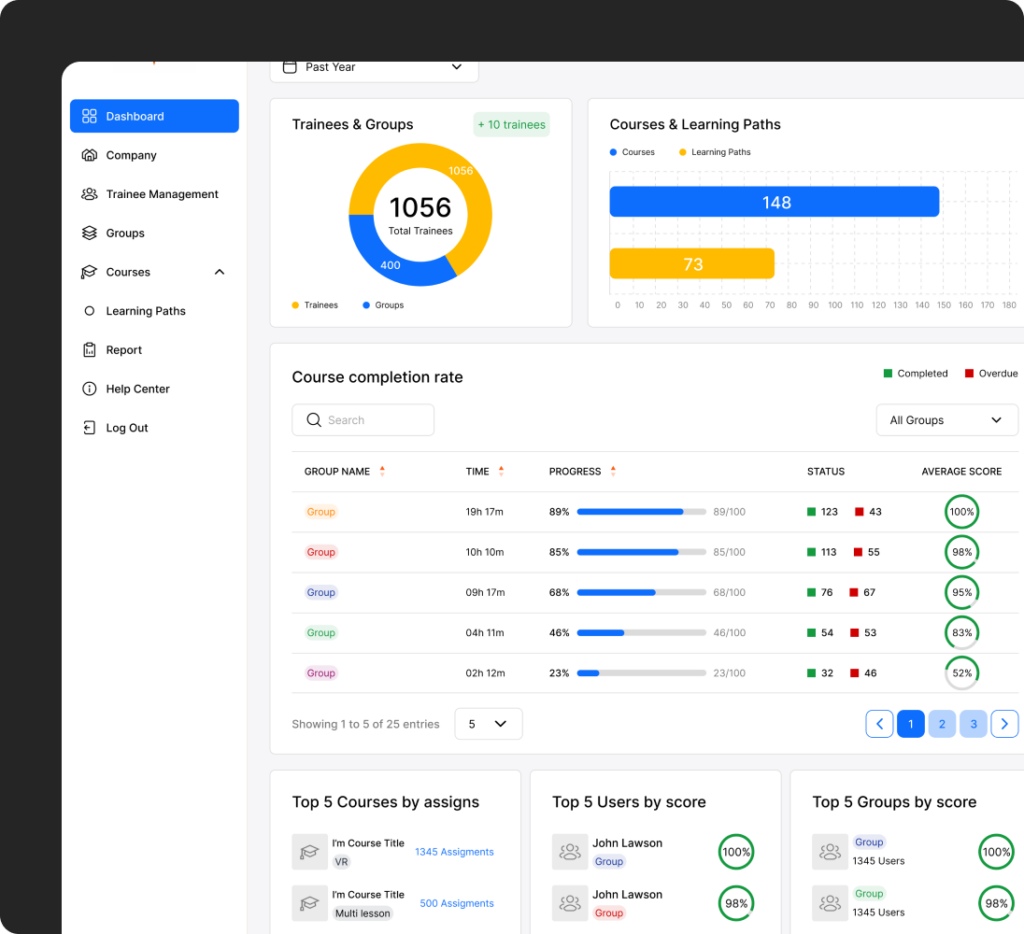Screen dimensions: 1024x934
Task: Click the "Showing 1 to 5 of 25 entries" text
Action: 366,724
